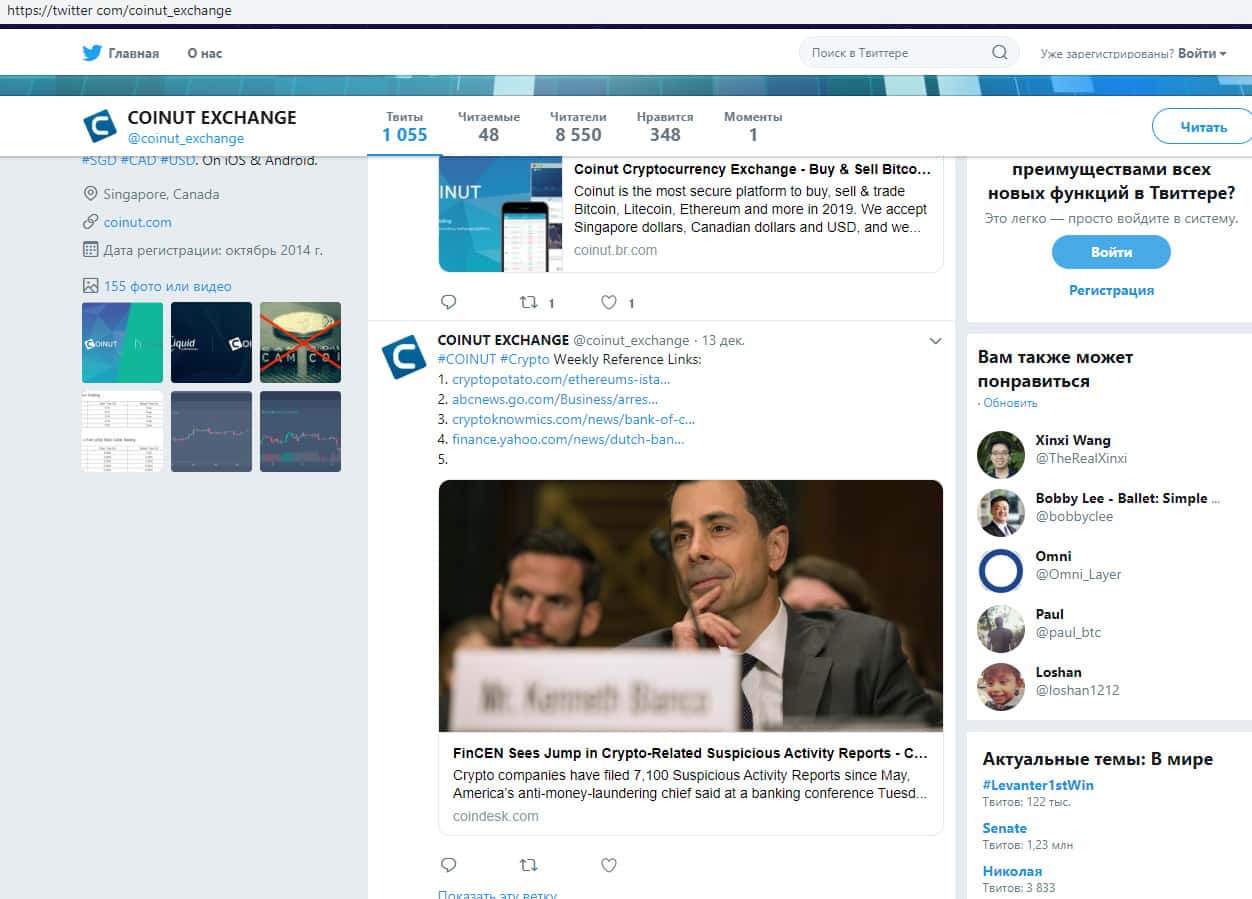Screen dimensions: 1252x899
Task: Like the Coinut Cryptocurrency Exchange tweet
Action: [x=609, y=302]
